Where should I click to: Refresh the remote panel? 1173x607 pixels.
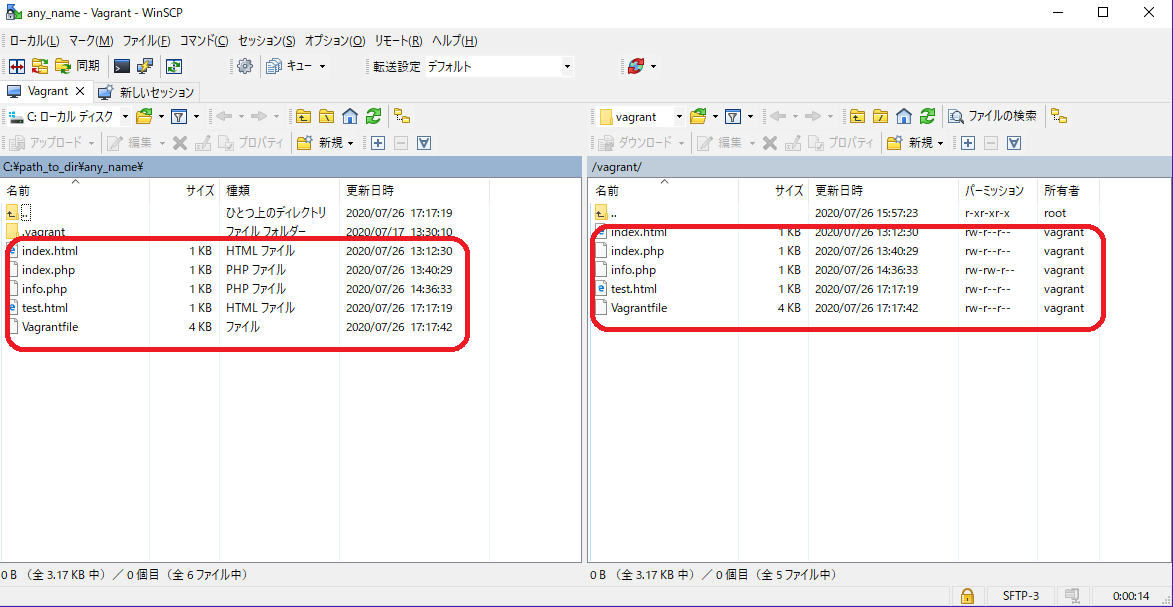point(927,116)
